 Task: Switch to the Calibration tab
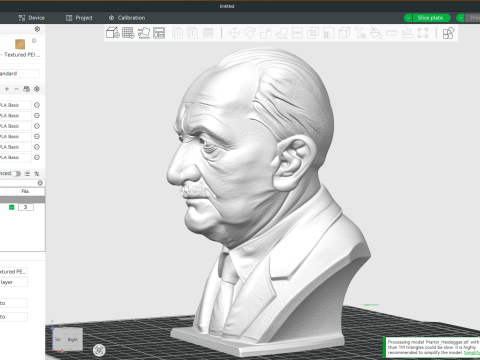pyautogui.click(x=127, y=18)
